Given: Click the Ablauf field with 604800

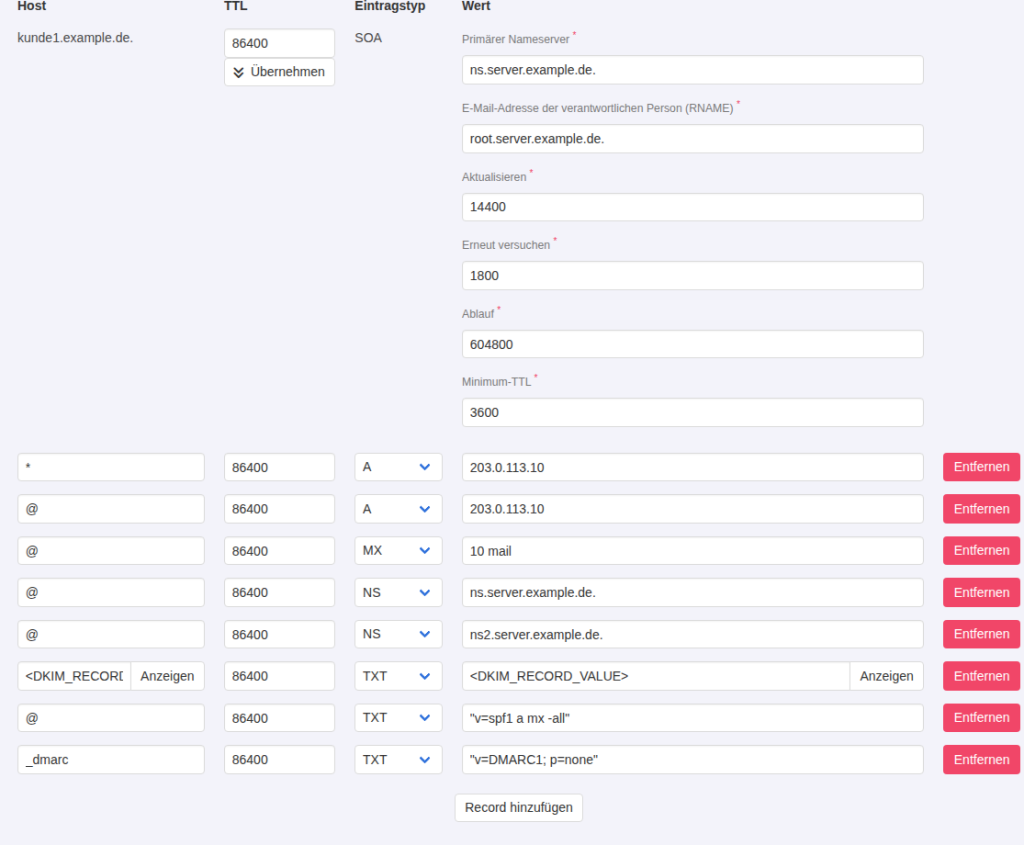Looking at the screenshot, I should coord(692,344).
